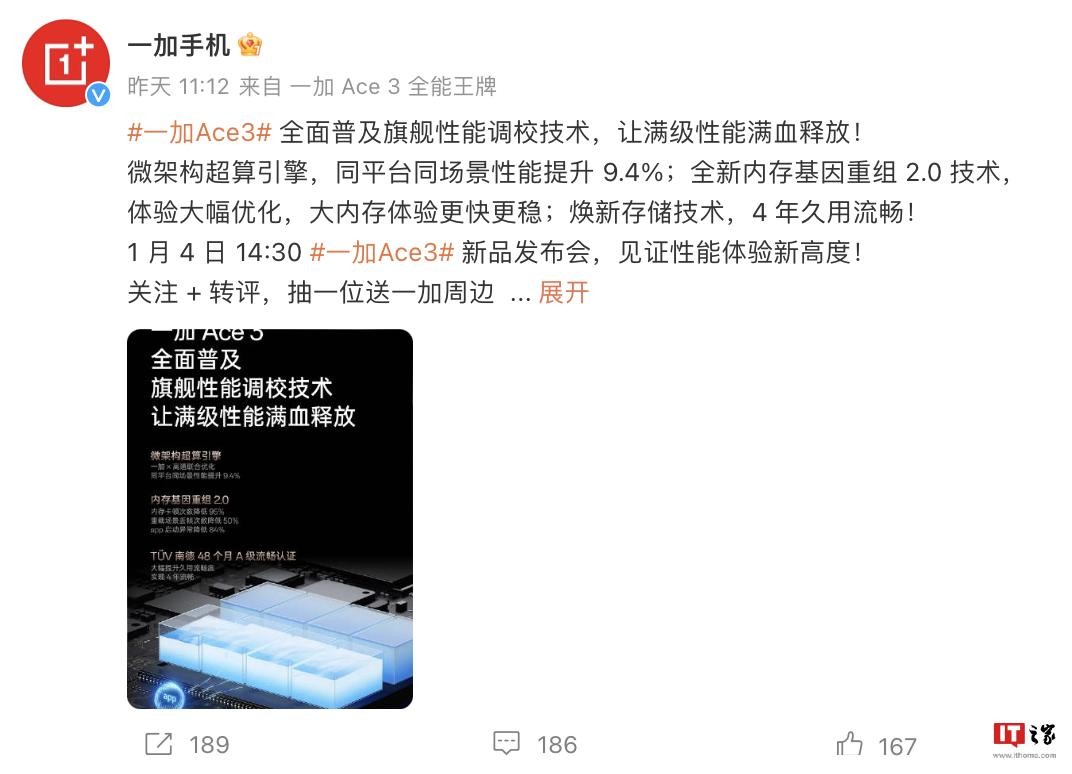The width and height of the screenshot is (1072, 774).
Task: Click the blue verified badge on avatar
Action: pyautogui.click(x=98, y=94)
